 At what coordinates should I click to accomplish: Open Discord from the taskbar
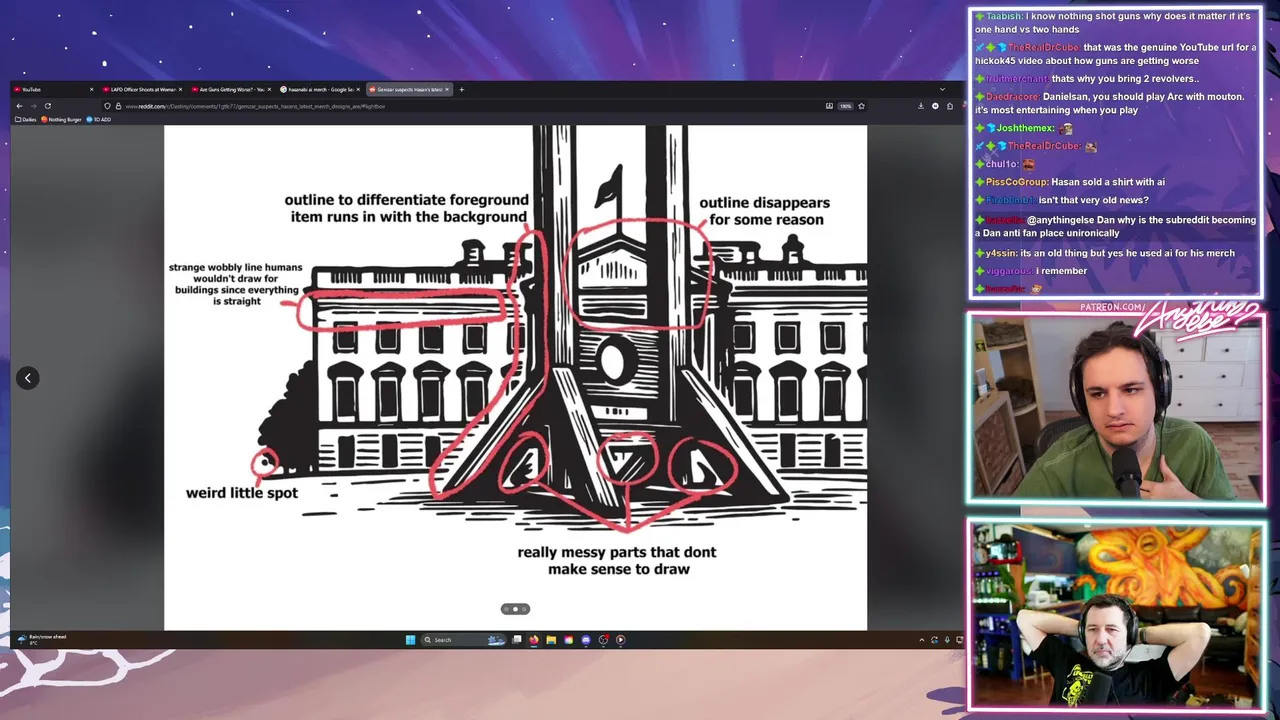click(586, 640)
